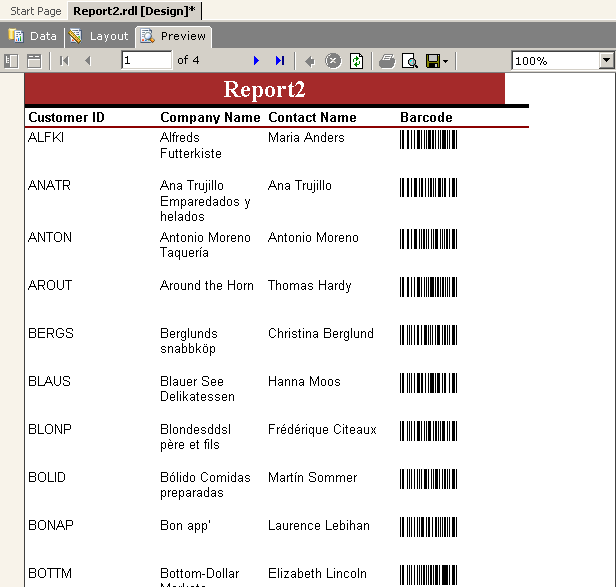
Task: Click contact name Martín Sommer
Action: click(x=312, y=477)
